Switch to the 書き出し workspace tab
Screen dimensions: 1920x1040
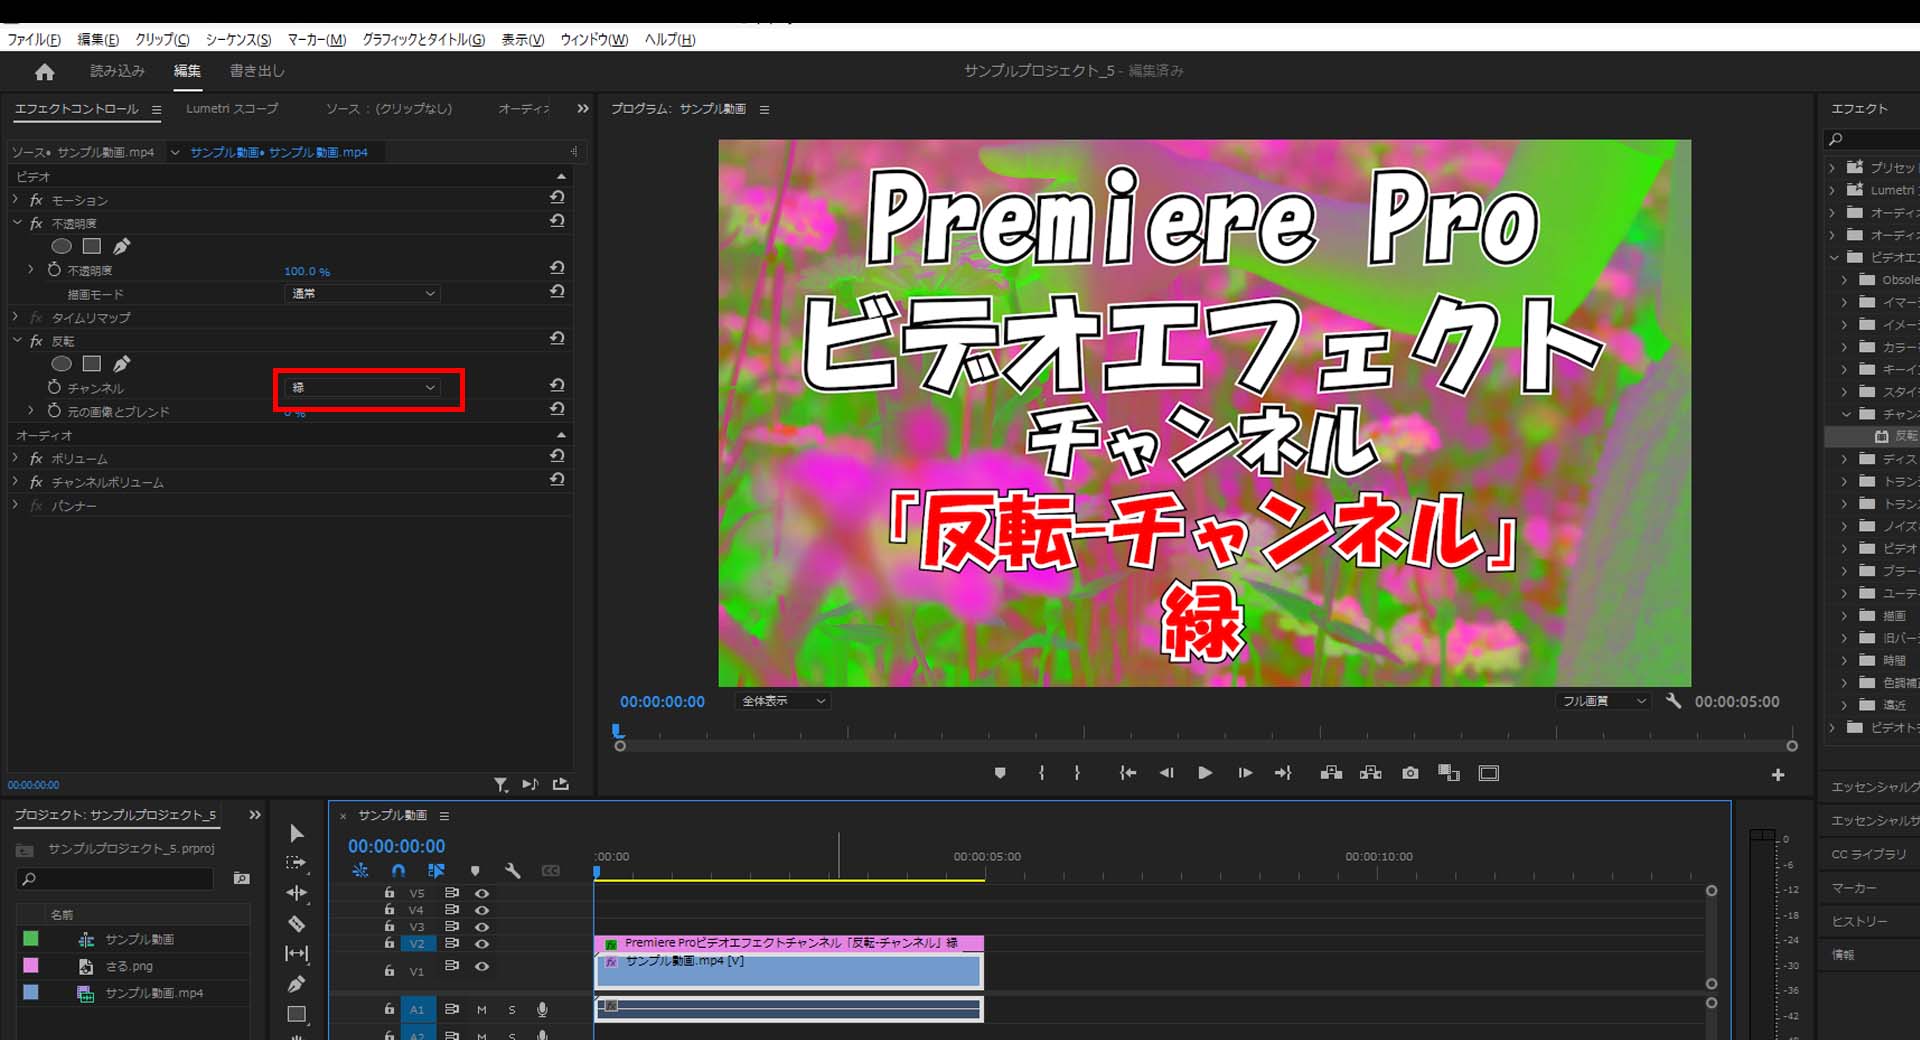(x=257, y=71)
